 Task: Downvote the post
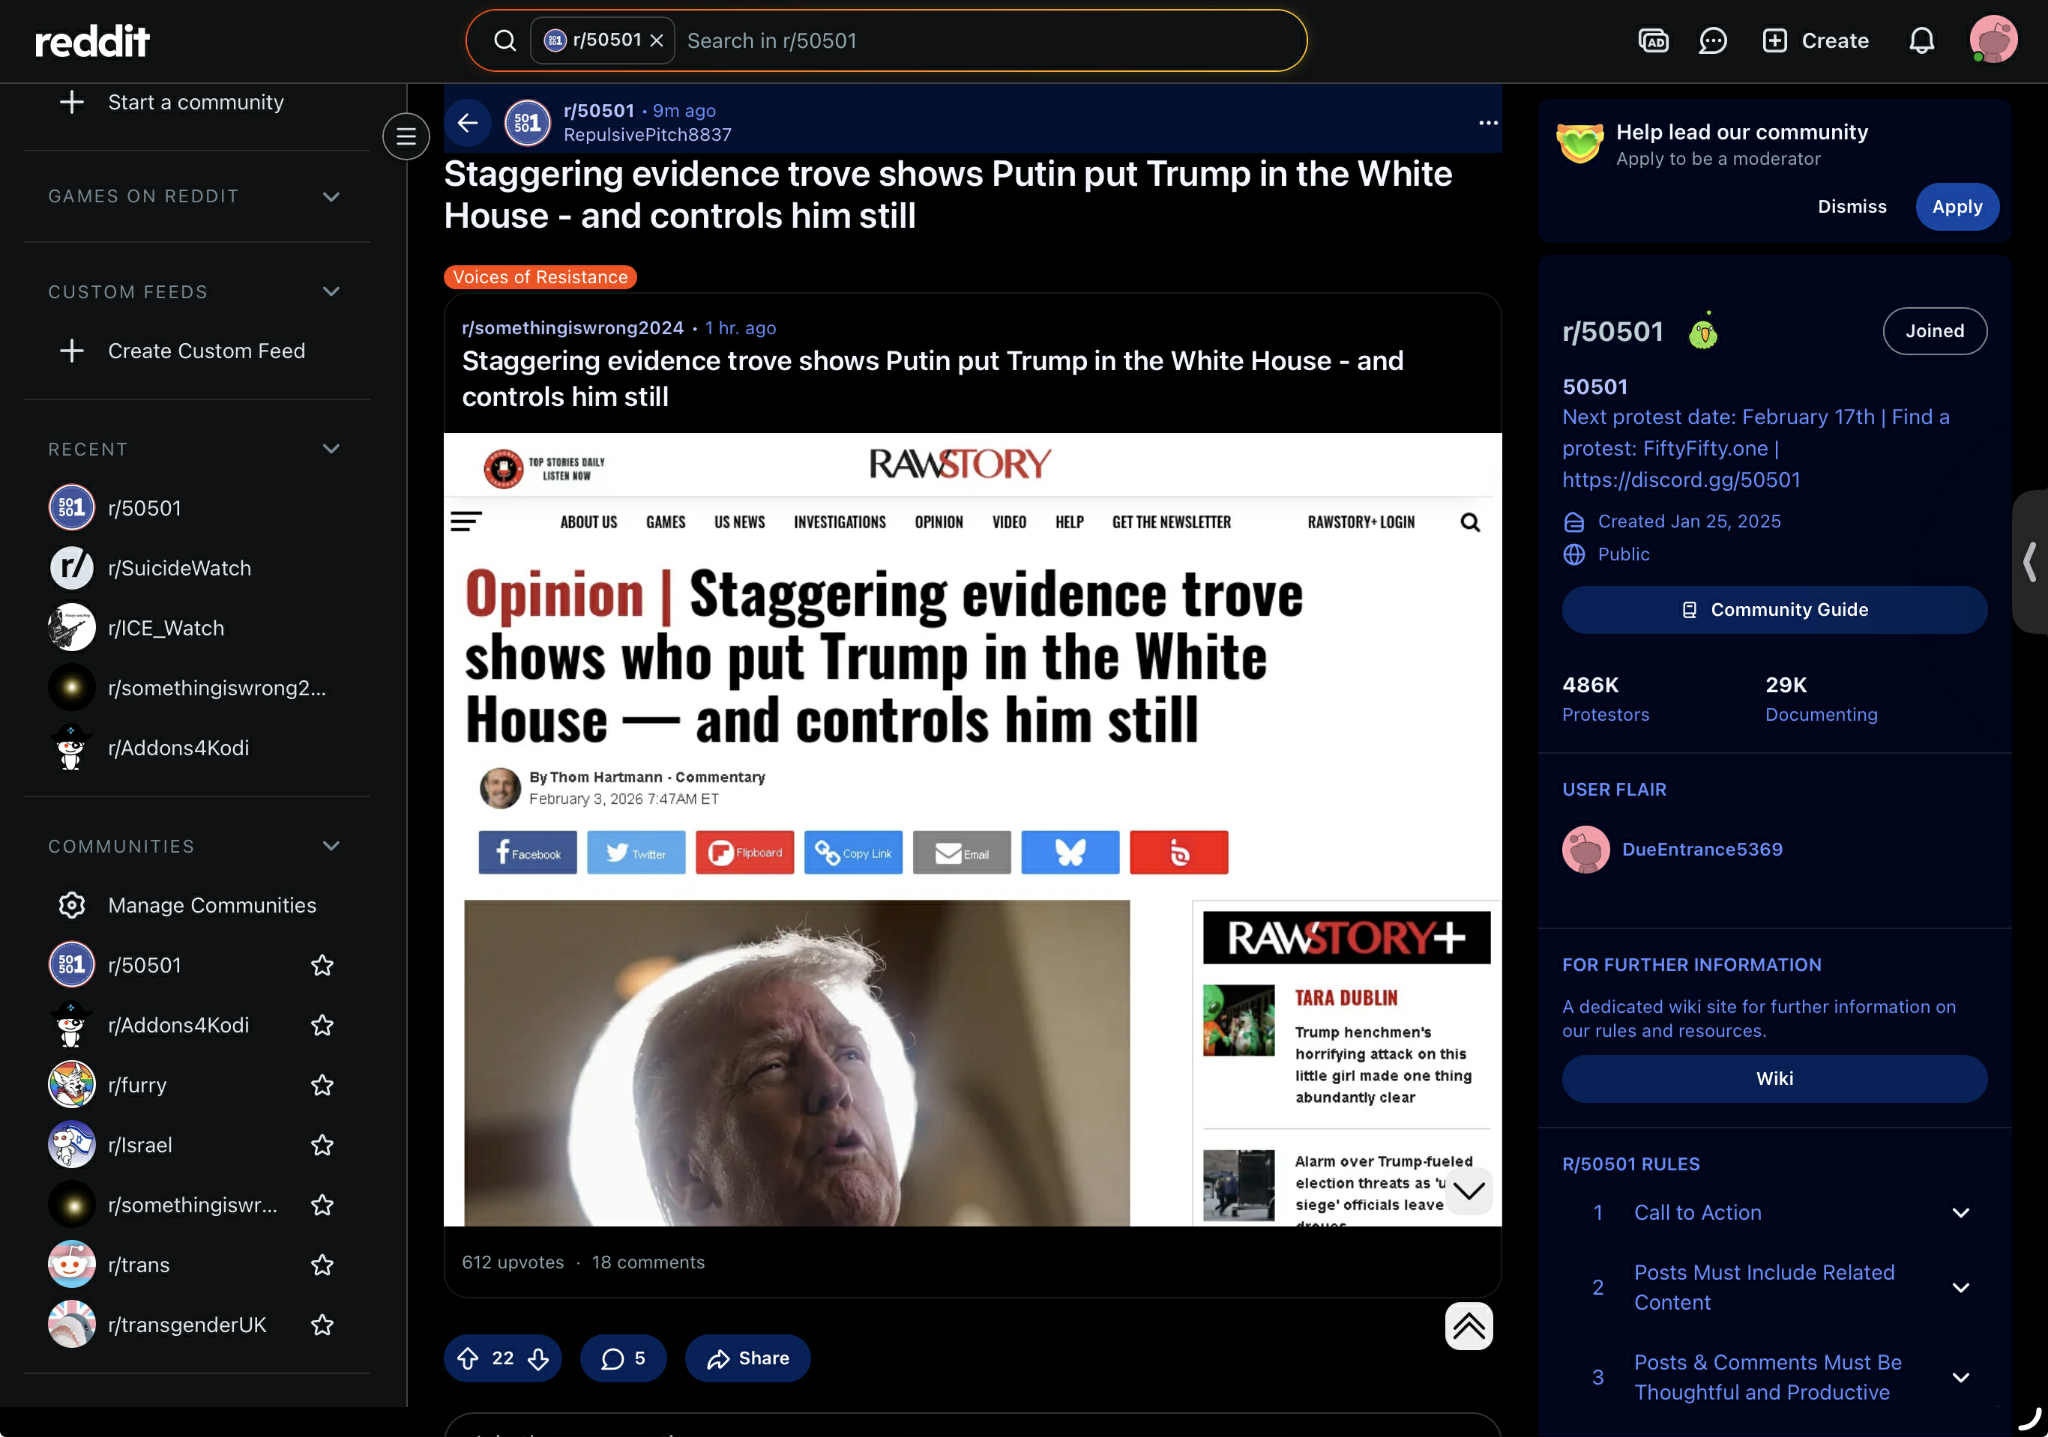click(538, 1358)
